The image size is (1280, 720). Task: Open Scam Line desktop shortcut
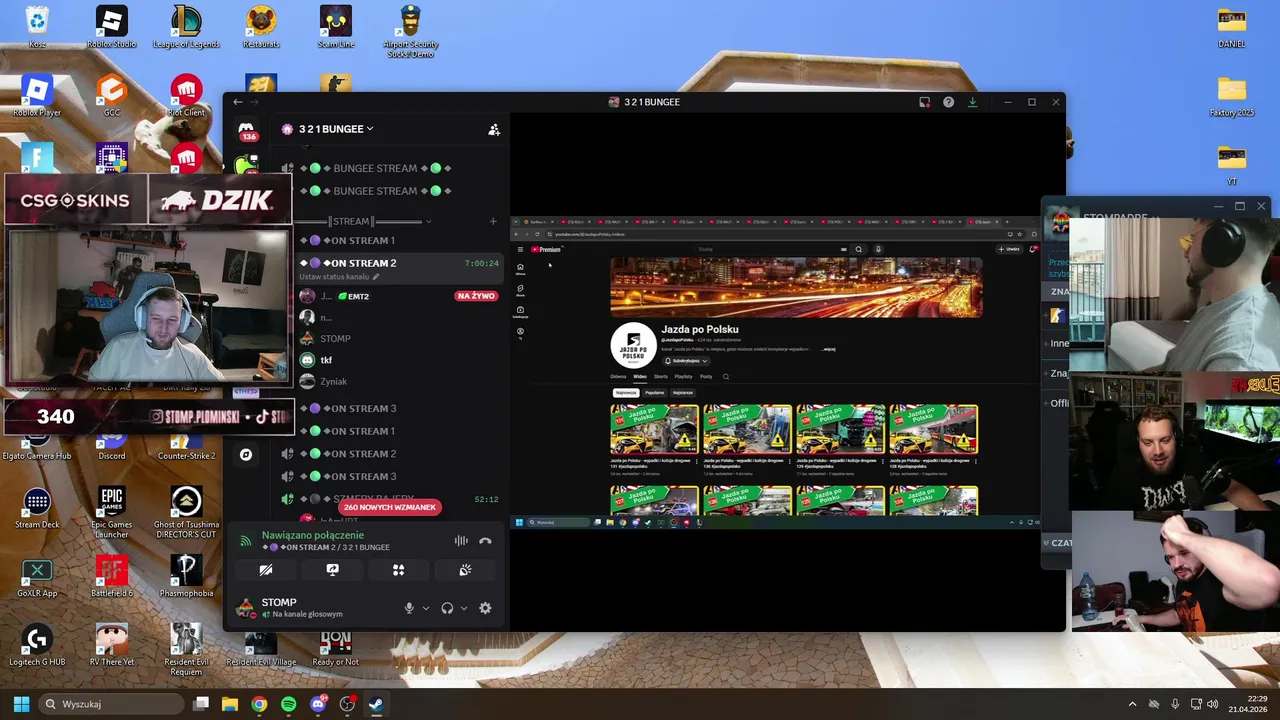point(336,27)
